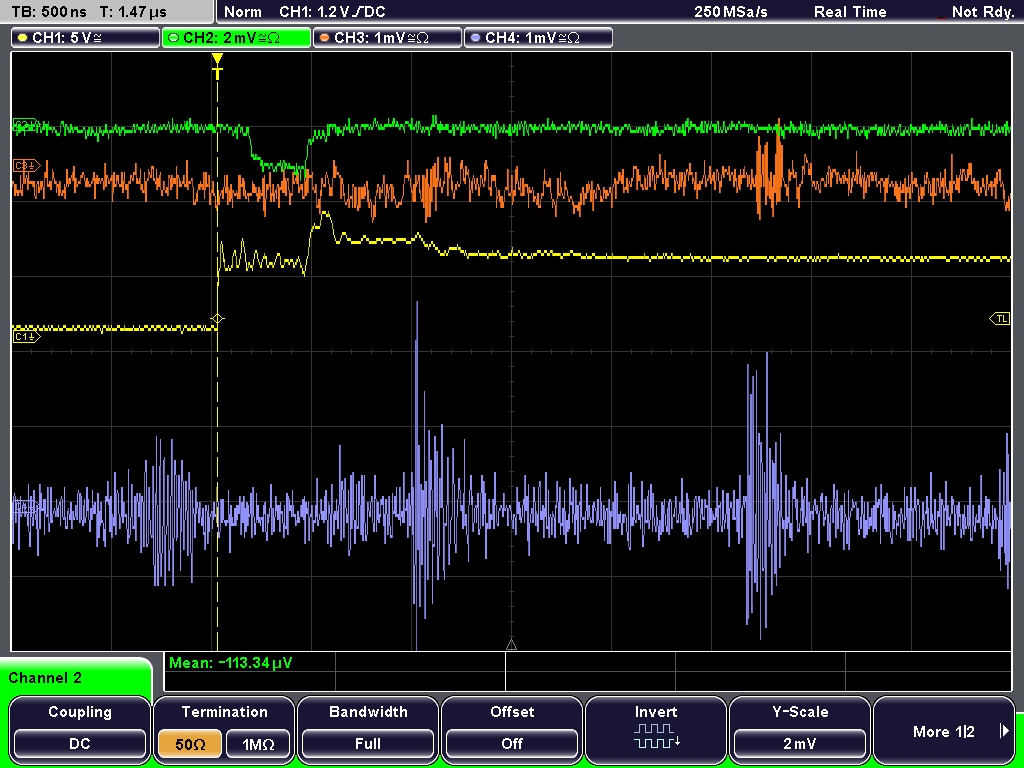Click the TB: 500 ns timebase readout
Screen dimensions: 1024x768
pos(48,12)
